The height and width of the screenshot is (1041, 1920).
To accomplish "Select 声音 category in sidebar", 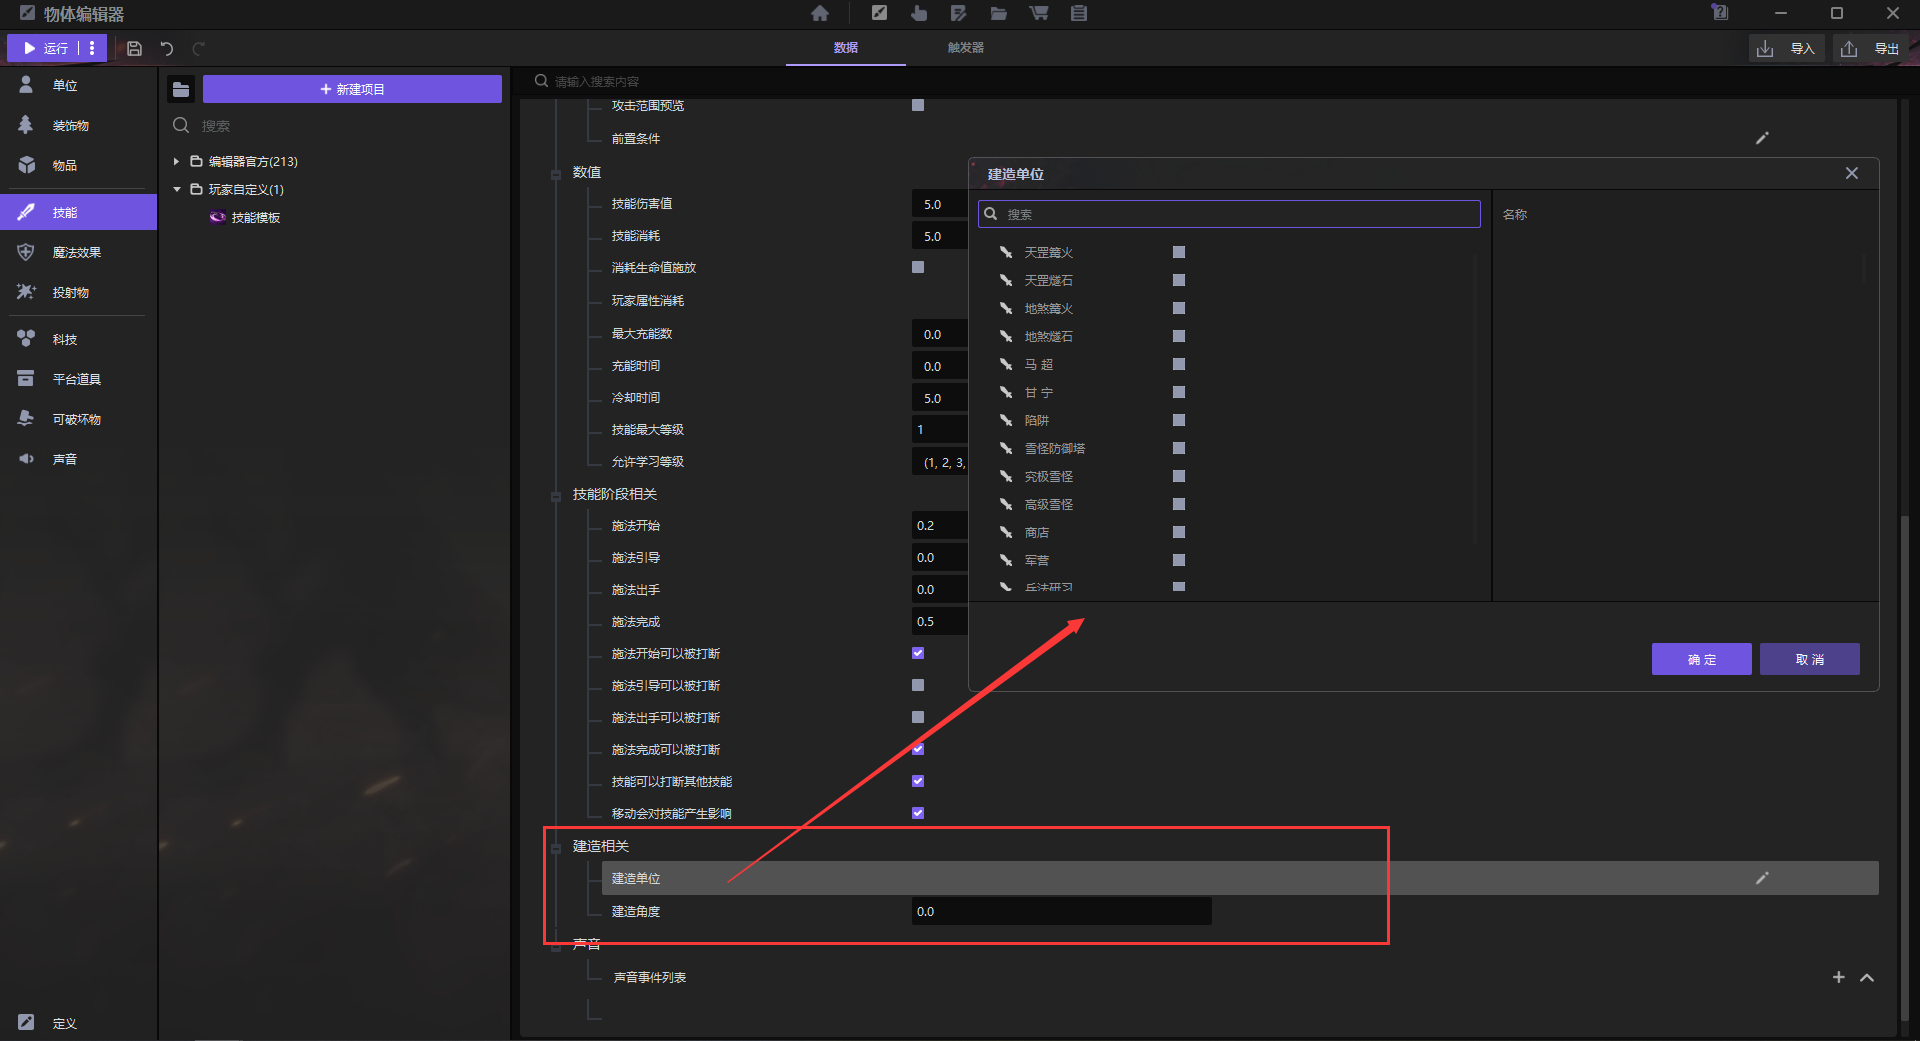I will coord(78,459).
